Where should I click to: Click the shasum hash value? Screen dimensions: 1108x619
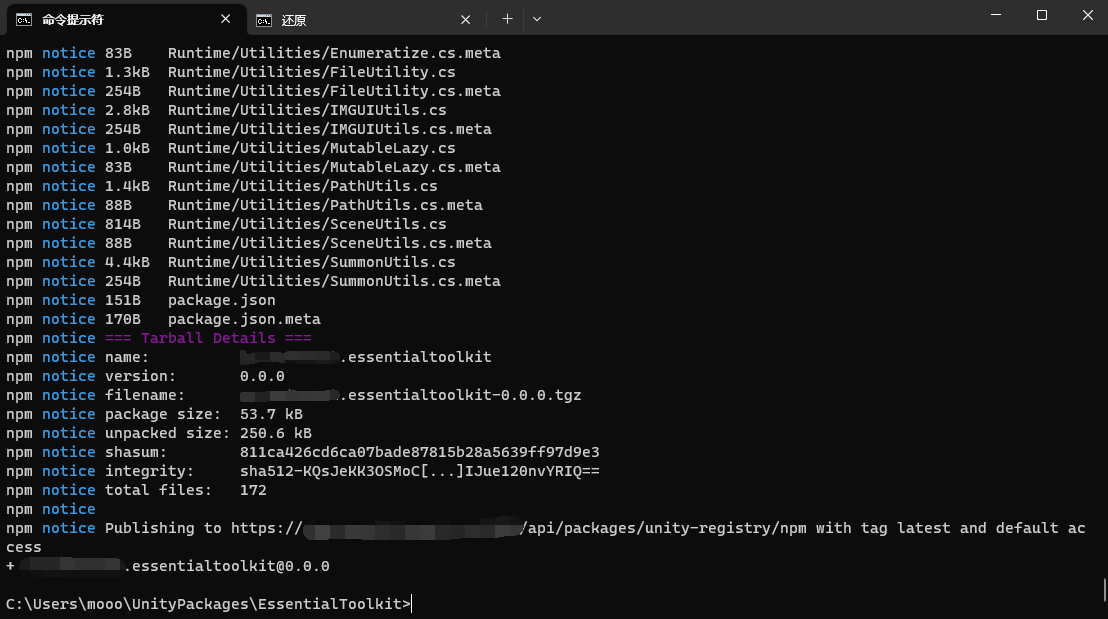click(x=420, y=452)
